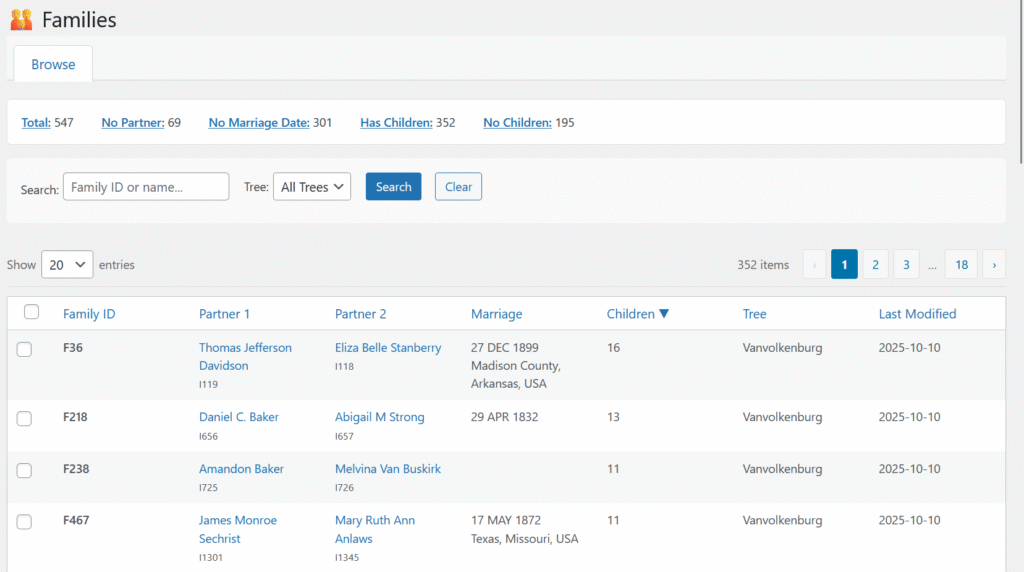Click the Children sort descending arrow

coord(664,314)
